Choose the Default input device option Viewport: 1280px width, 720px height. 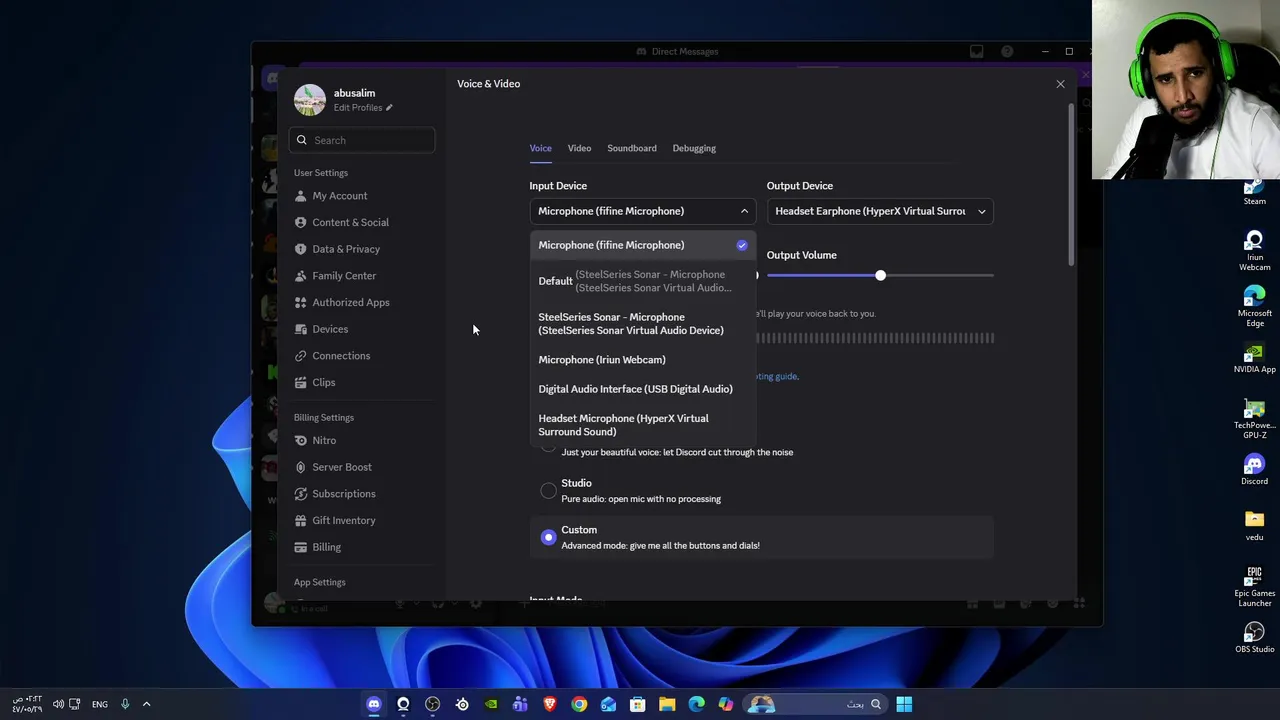(x=642, y=281)
